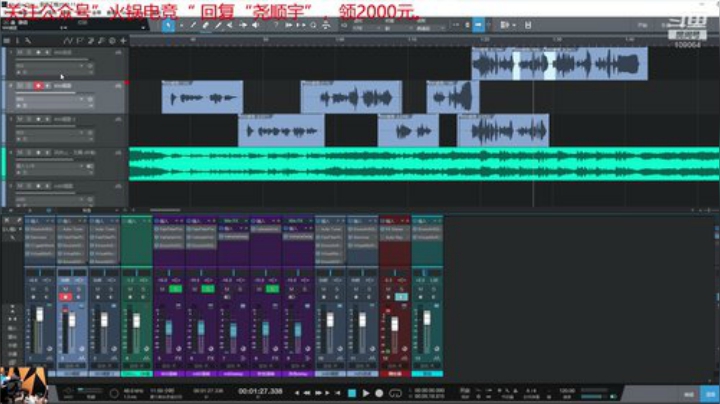Click highlighted blue snap button in toolbar
Viewport: 720px width, 404px height.
tap(478, 25)
